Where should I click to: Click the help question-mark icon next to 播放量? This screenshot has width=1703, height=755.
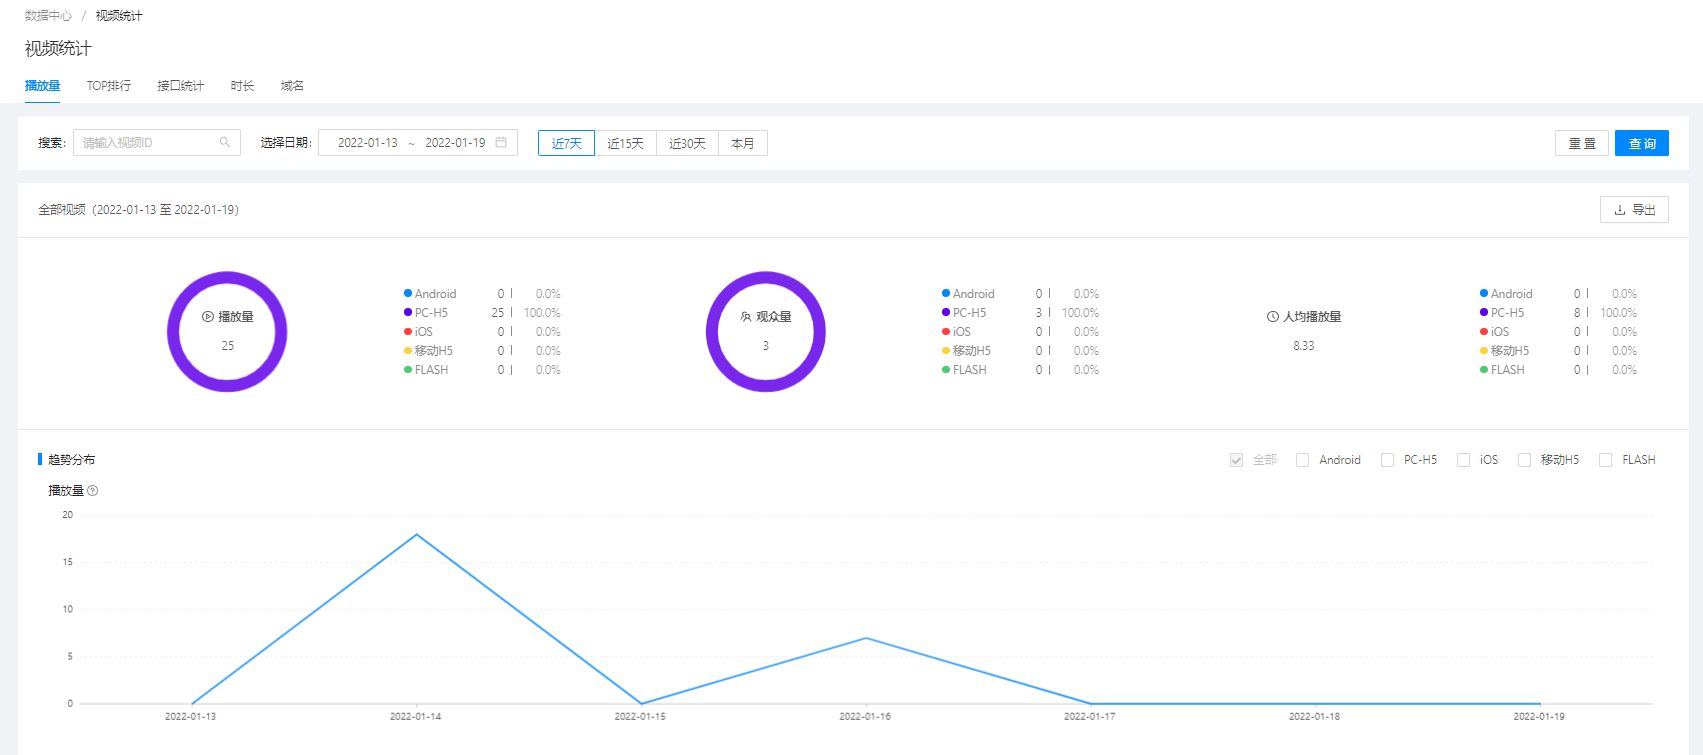(x=93, y=491)
